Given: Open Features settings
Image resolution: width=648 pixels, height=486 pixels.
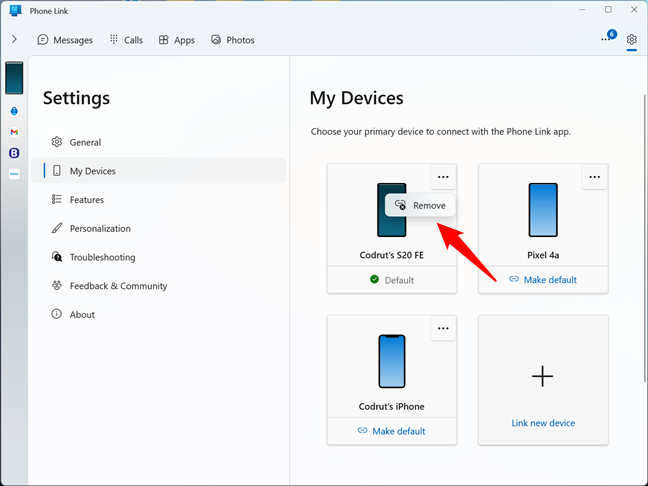Looking at the screenshot, I should 159,200.
